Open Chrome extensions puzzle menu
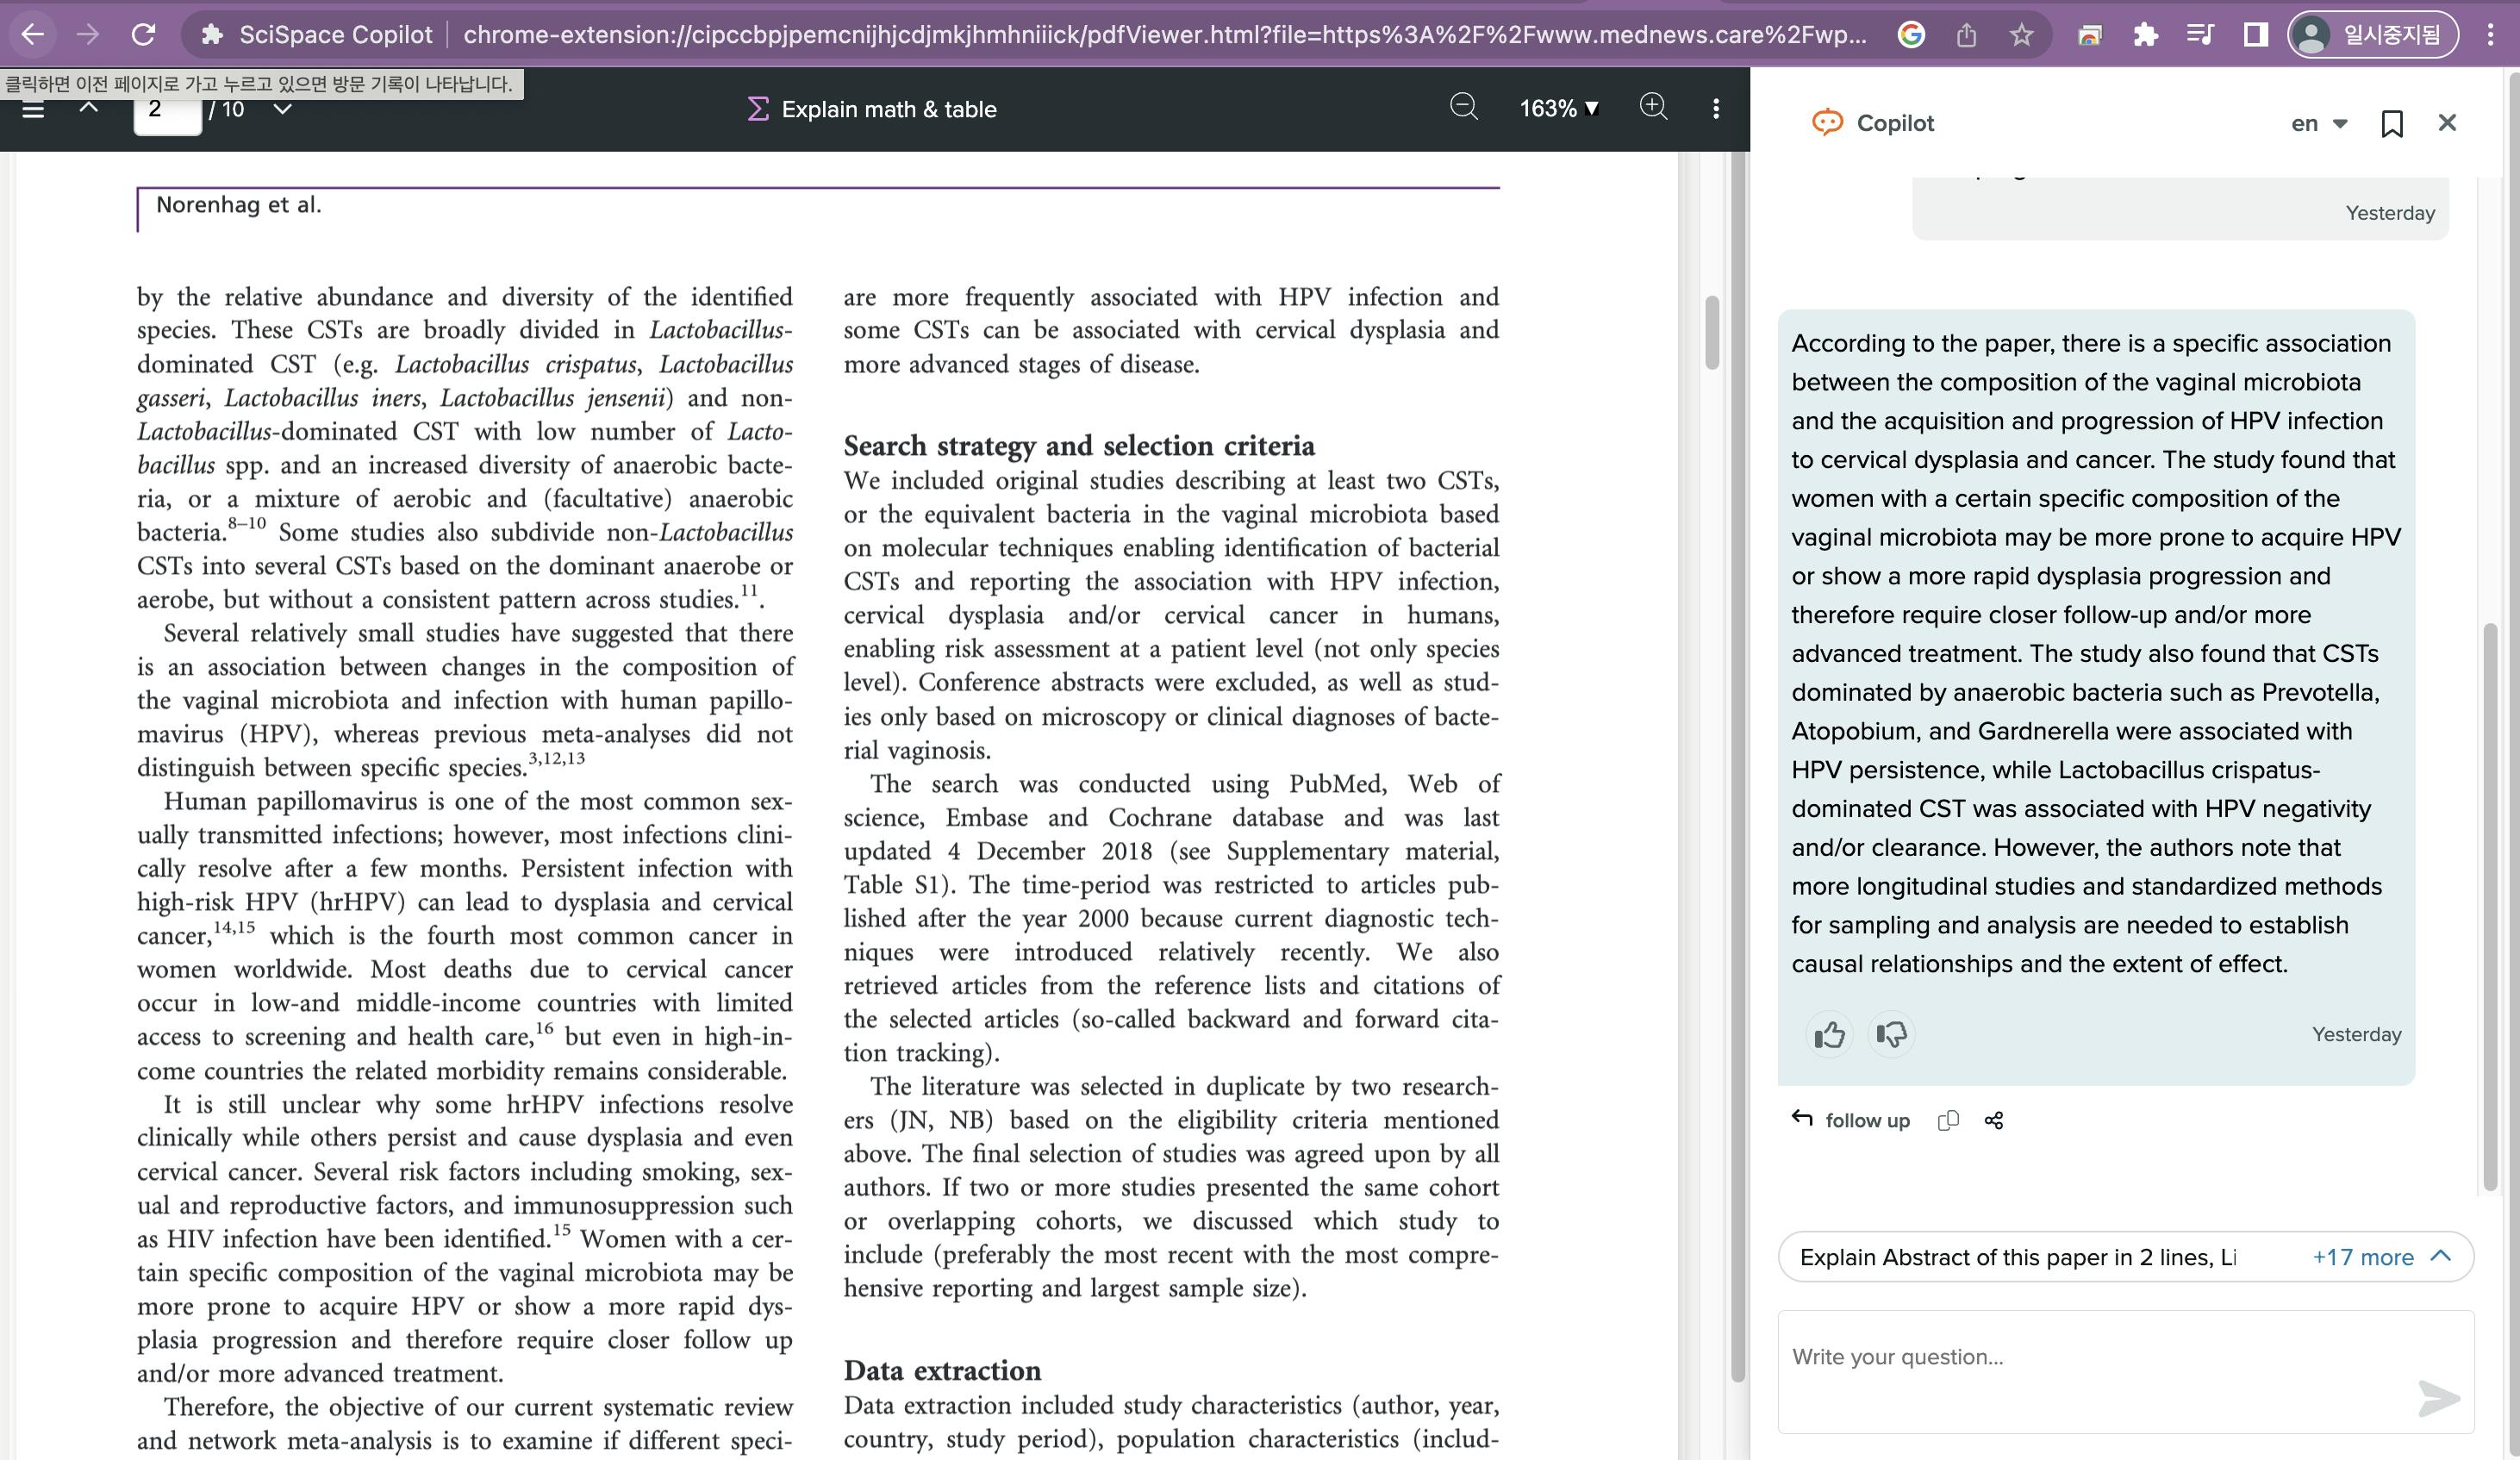This screenshot has height=1460, width=2520. coord(2144,35)
